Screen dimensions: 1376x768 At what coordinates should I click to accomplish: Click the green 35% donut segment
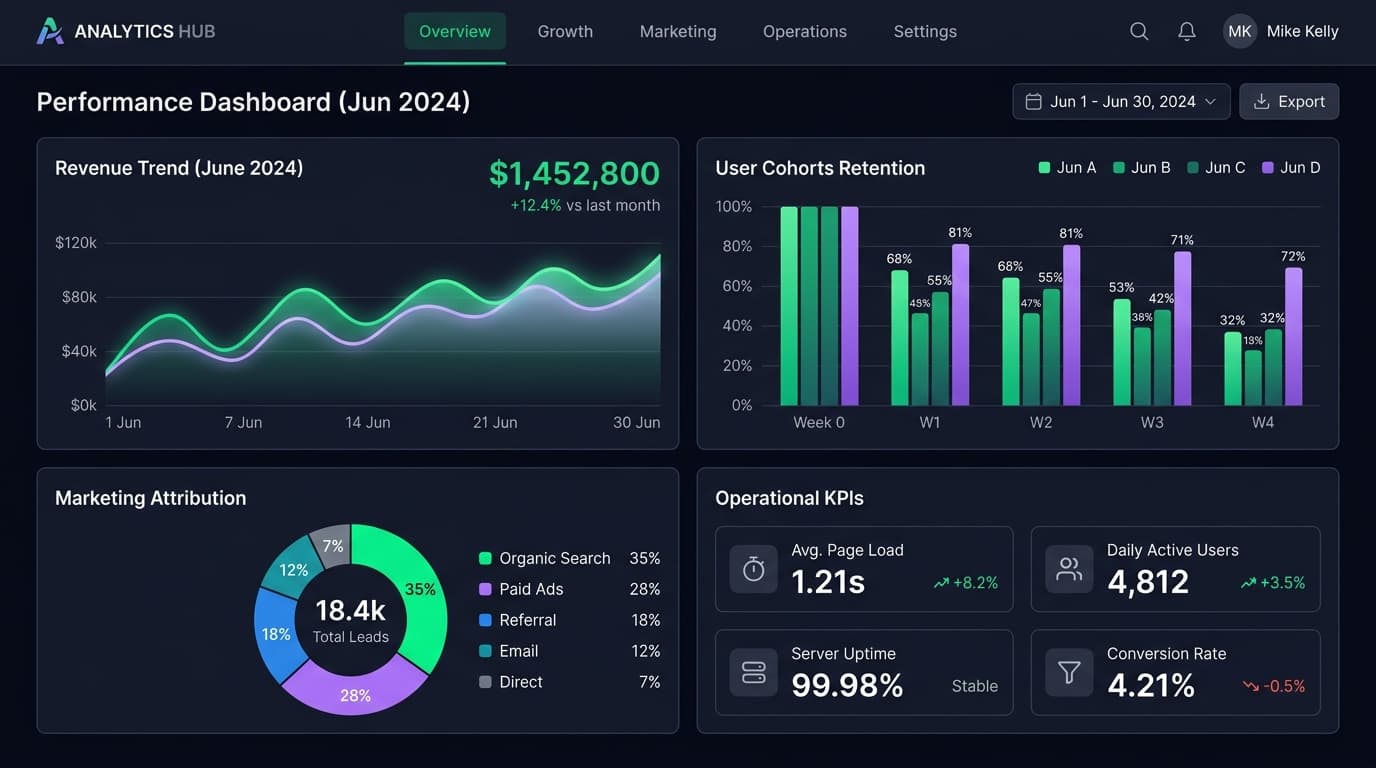[x=418, y=589]
